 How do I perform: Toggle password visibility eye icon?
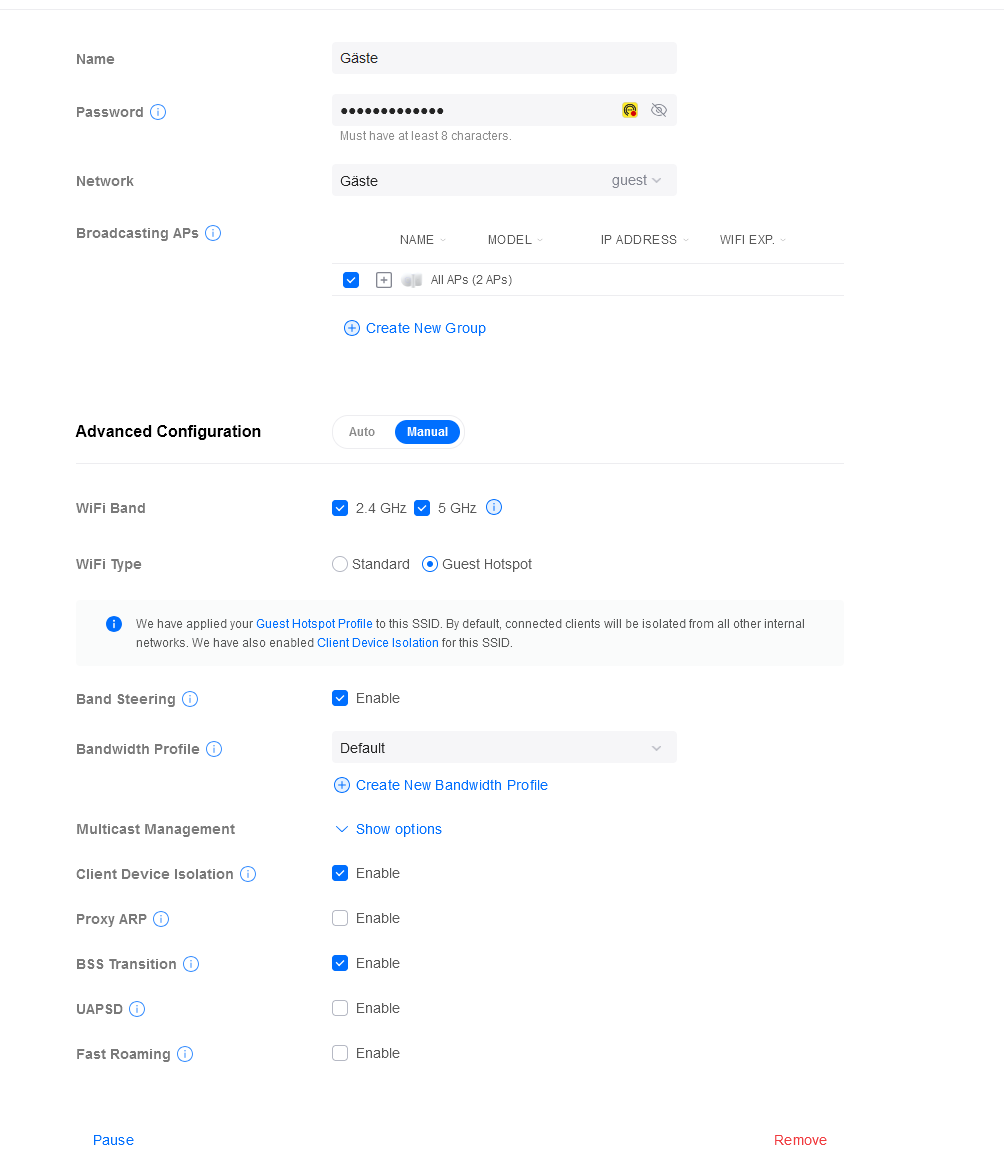point(658,110)
